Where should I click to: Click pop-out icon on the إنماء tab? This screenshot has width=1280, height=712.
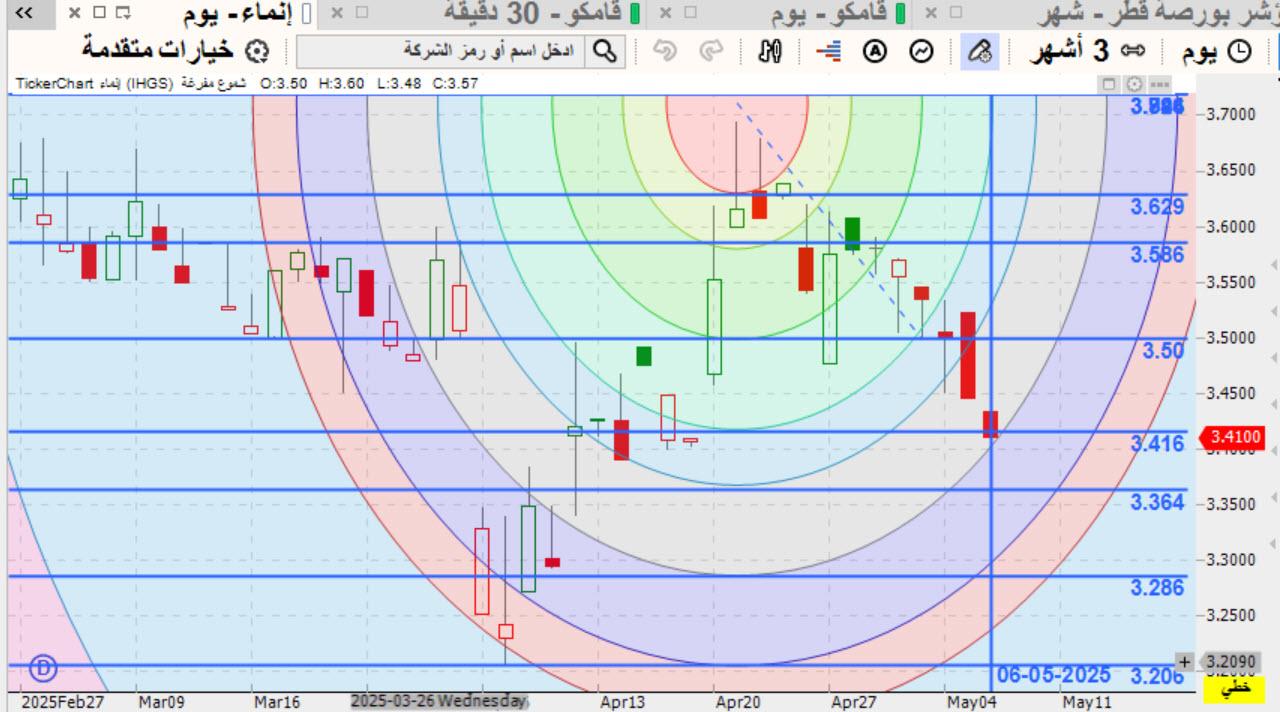[123, 13]
